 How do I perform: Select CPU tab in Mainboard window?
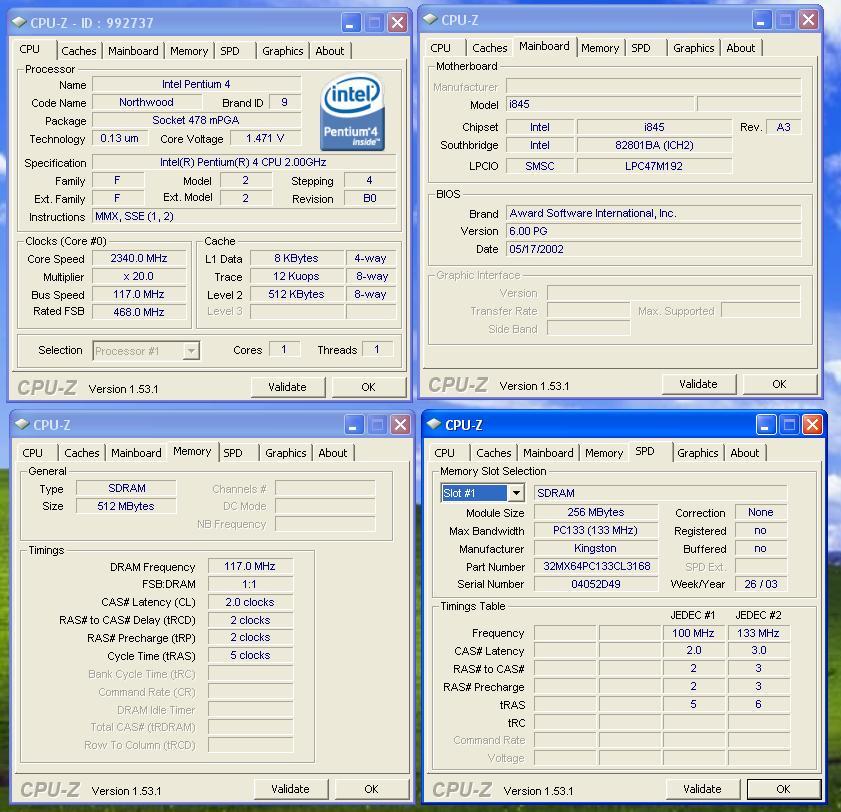(440, 48)
